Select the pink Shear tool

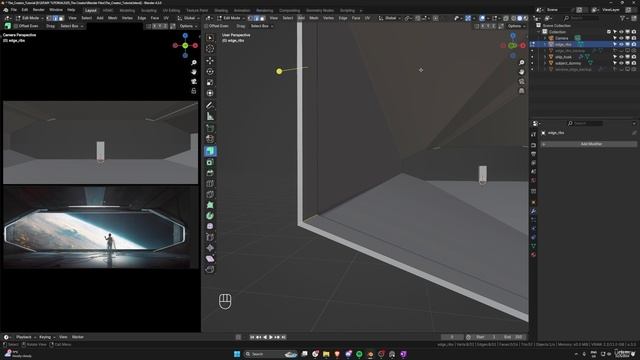tap(210, 259)
